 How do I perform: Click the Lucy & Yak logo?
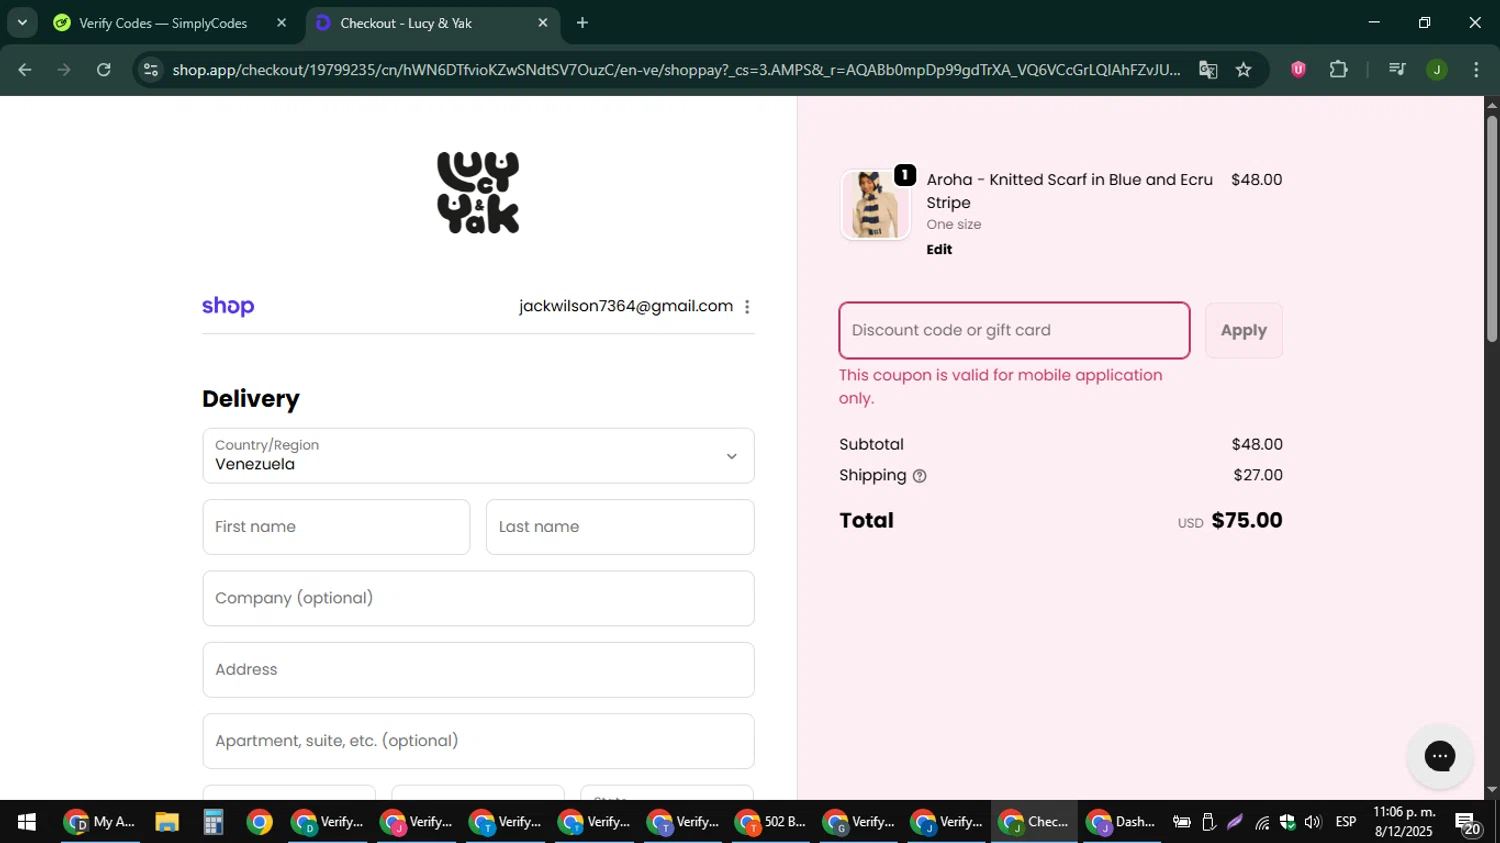point(478,193)
